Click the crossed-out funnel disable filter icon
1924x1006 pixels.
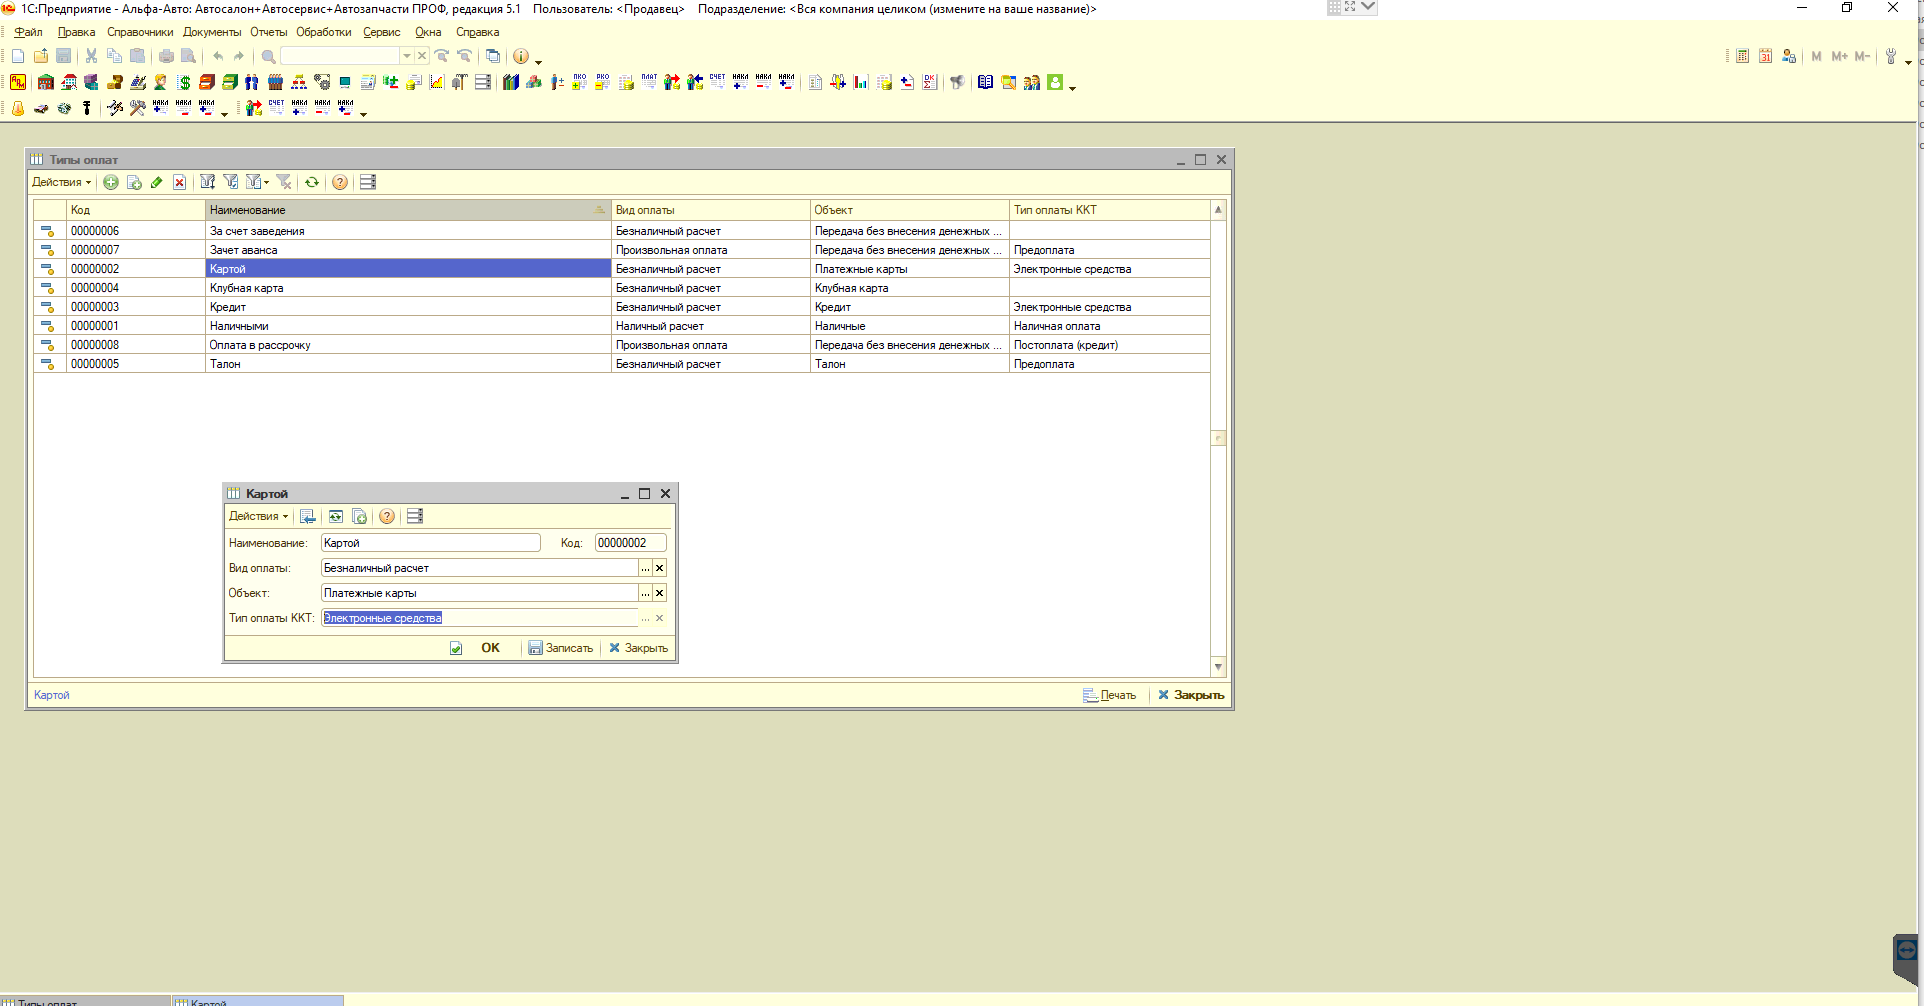point(284,182)
